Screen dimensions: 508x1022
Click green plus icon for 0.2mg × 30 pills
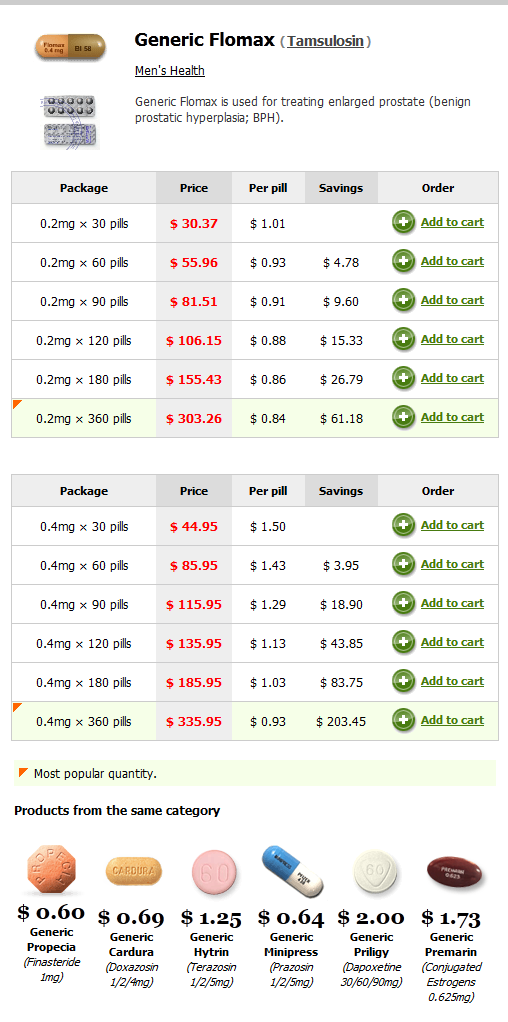(403, 223)
